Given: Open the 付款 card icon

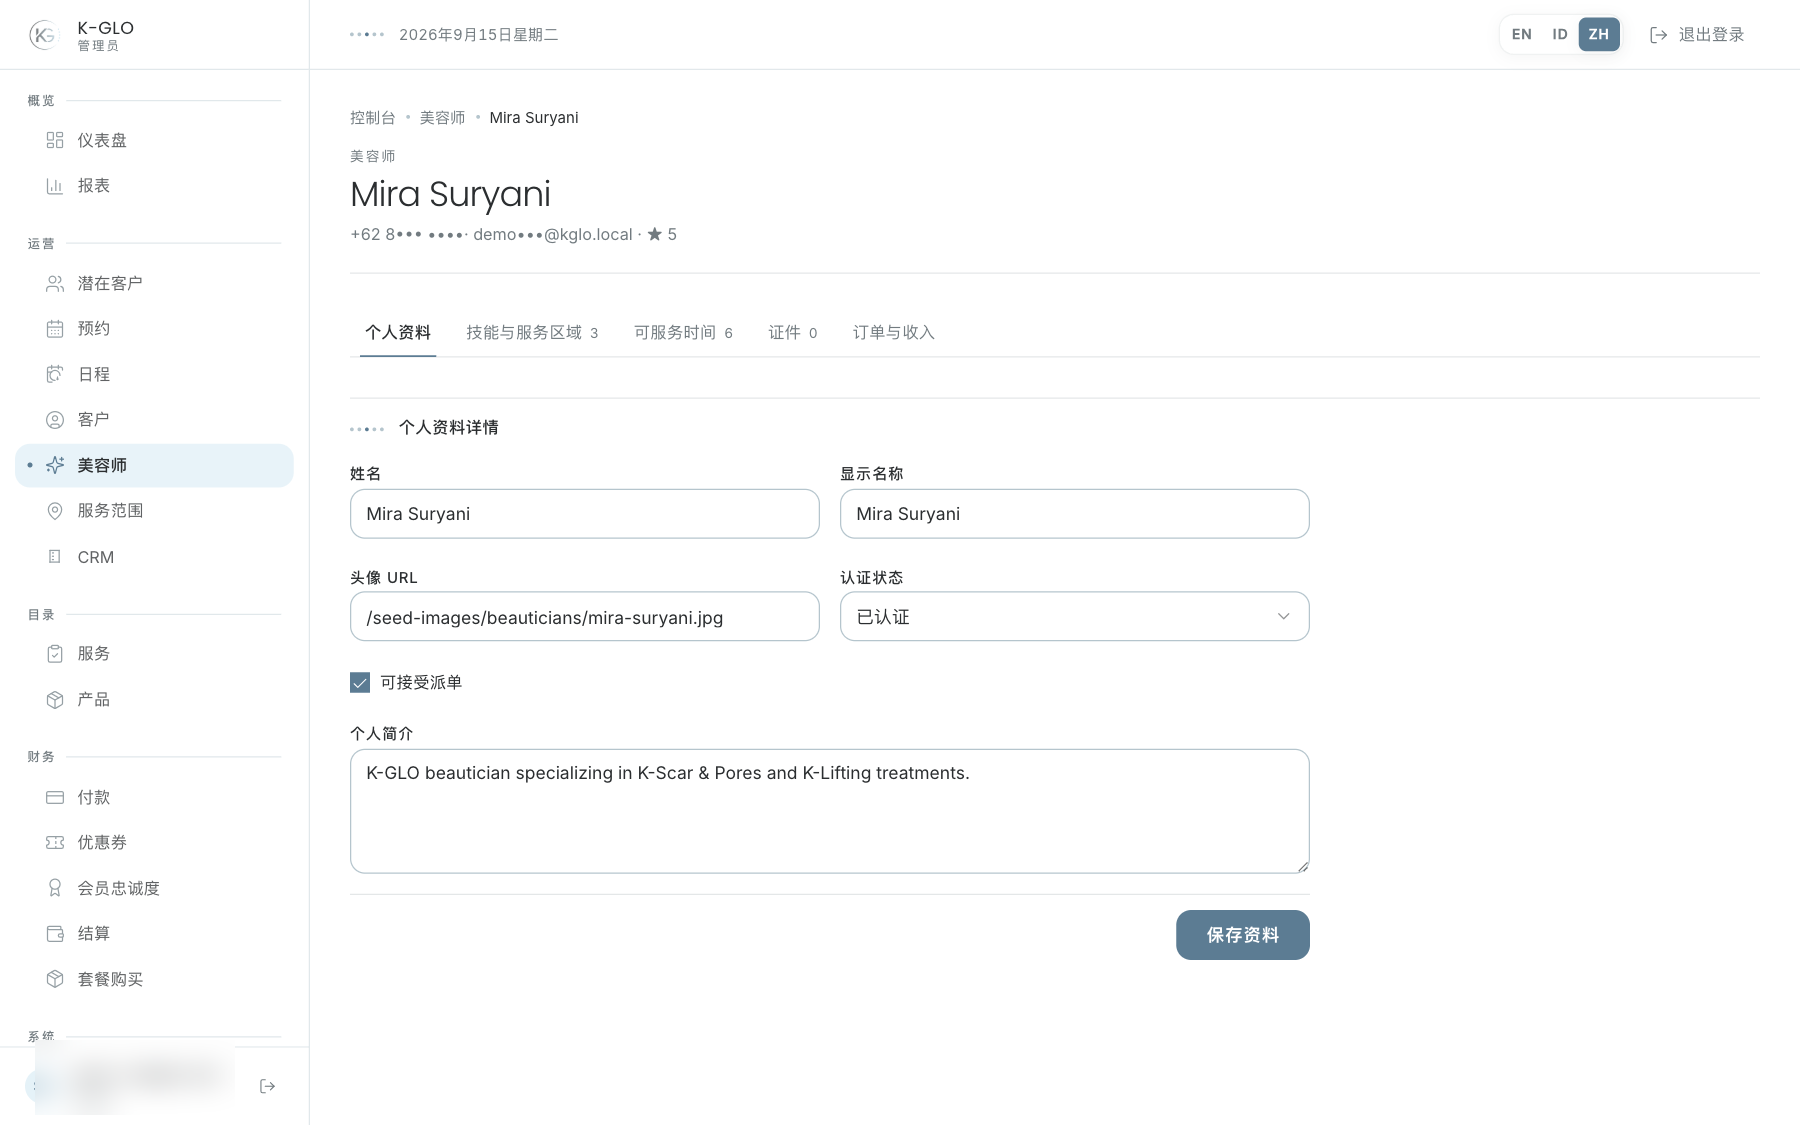Looking at the screenshot, I should click(x=55, y=797).
